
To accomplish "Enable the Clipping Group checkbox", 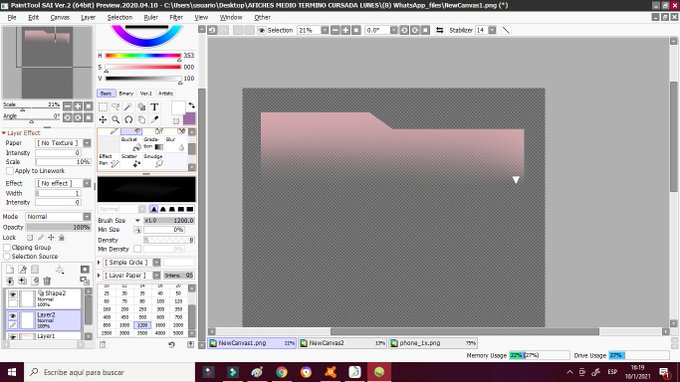I will click(7, 248).
